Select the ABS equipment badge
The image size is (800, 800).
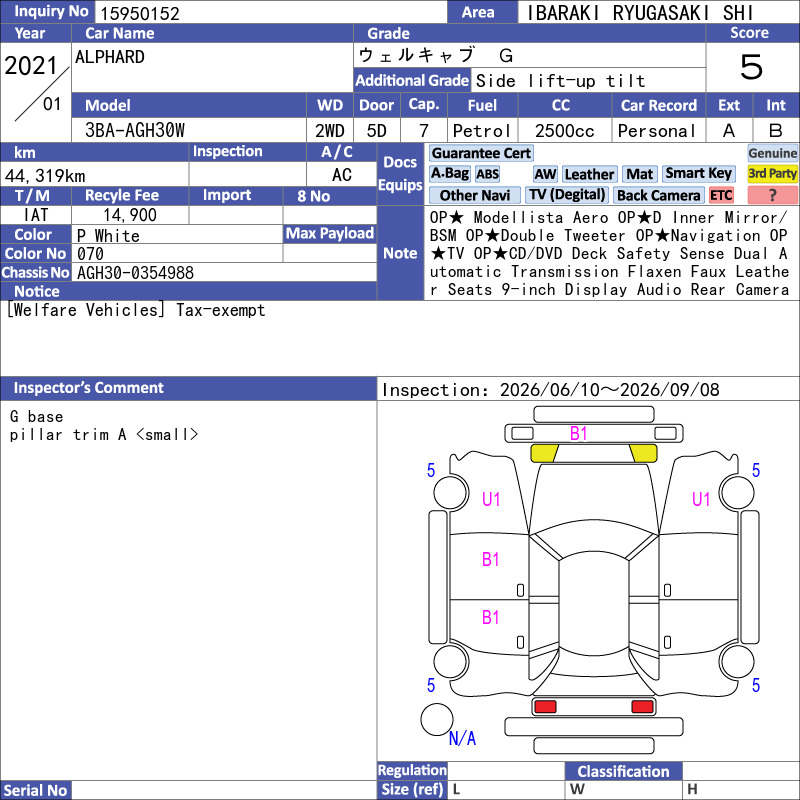click(488, 174)
